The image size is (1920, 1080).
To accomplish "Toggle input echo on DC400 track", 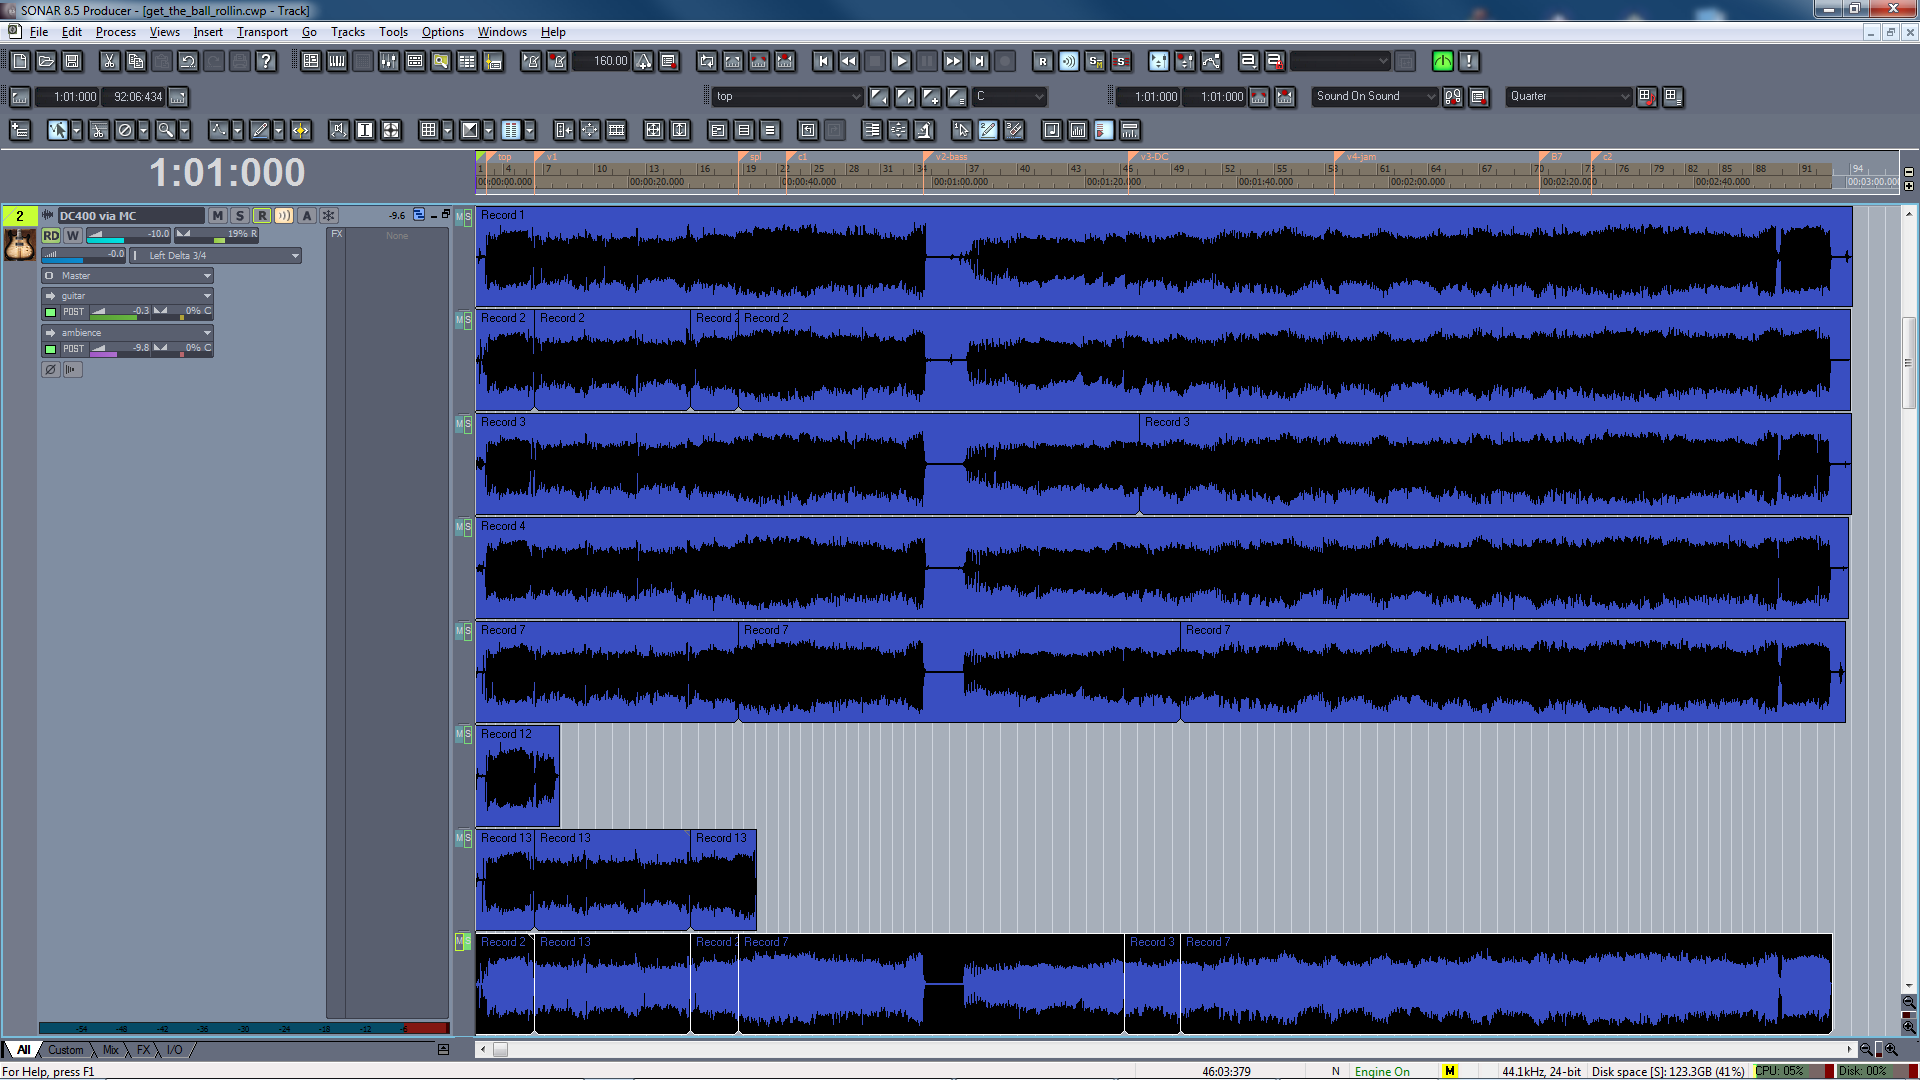I will pyautogui.click(x=284, y=216).
